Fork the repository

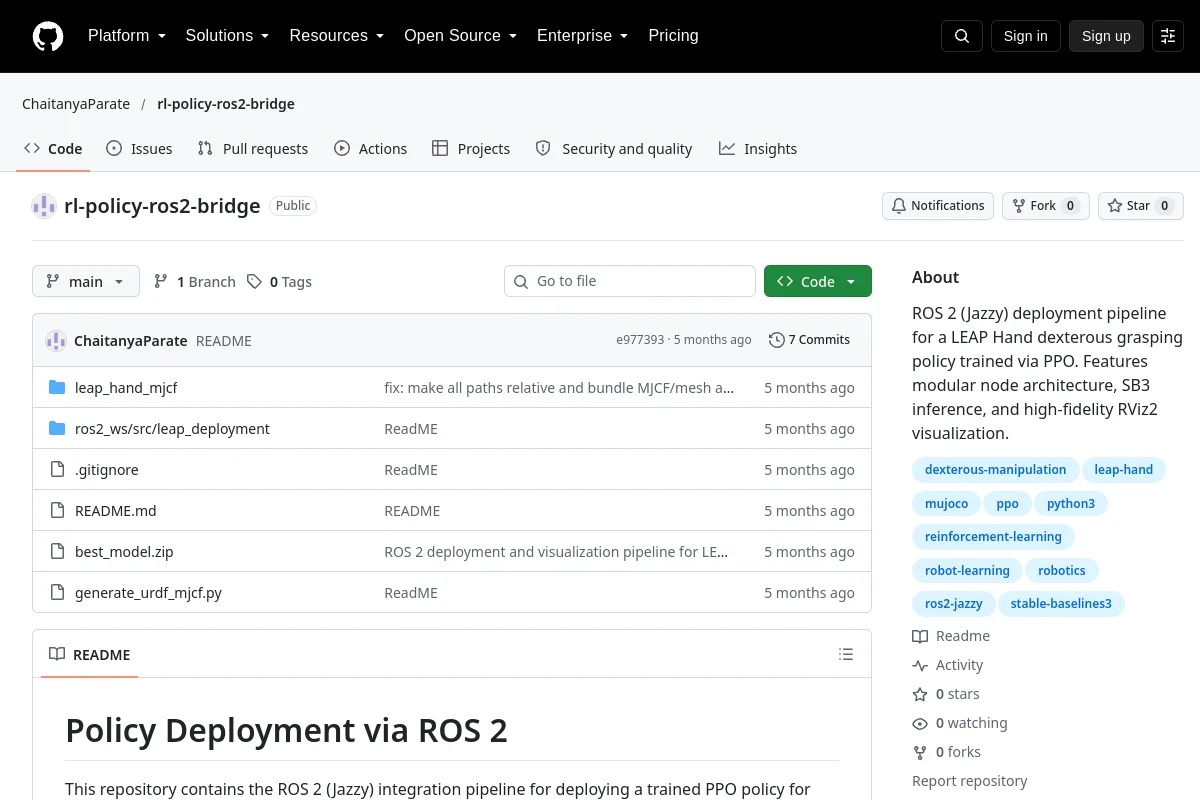pos(1046,206)
